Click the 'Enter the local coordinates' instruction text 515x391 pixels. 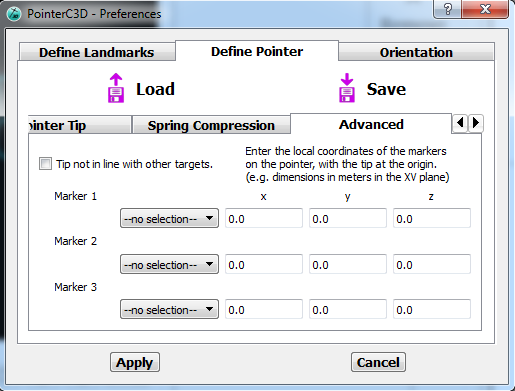pyautogui.click(x=347, y=164)
